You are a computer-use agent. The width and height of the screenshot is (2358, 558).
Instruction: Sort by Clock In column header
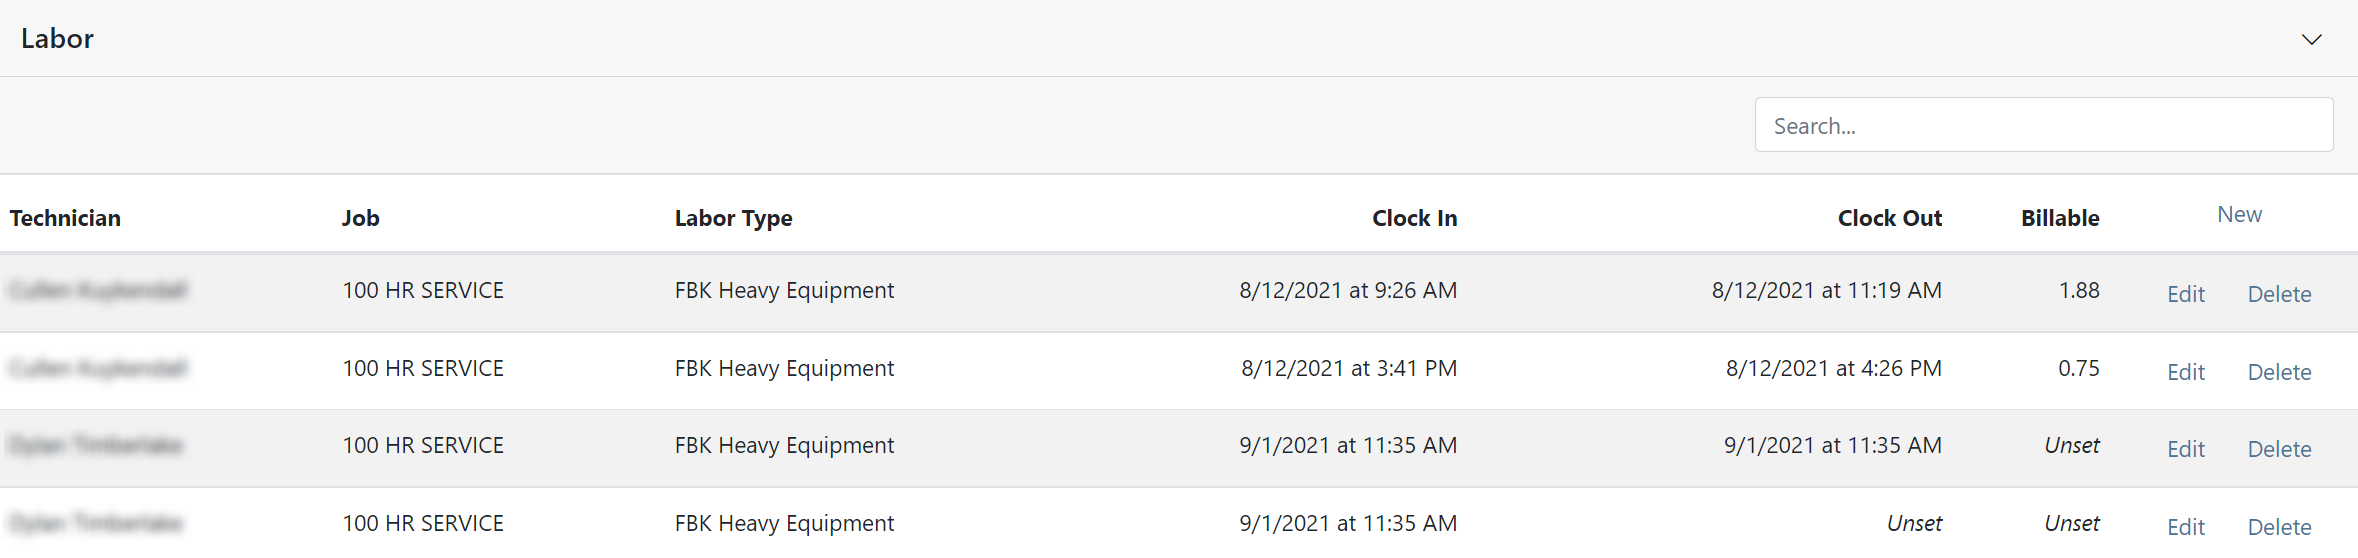pyautogui.click(x=1414, y=218)
